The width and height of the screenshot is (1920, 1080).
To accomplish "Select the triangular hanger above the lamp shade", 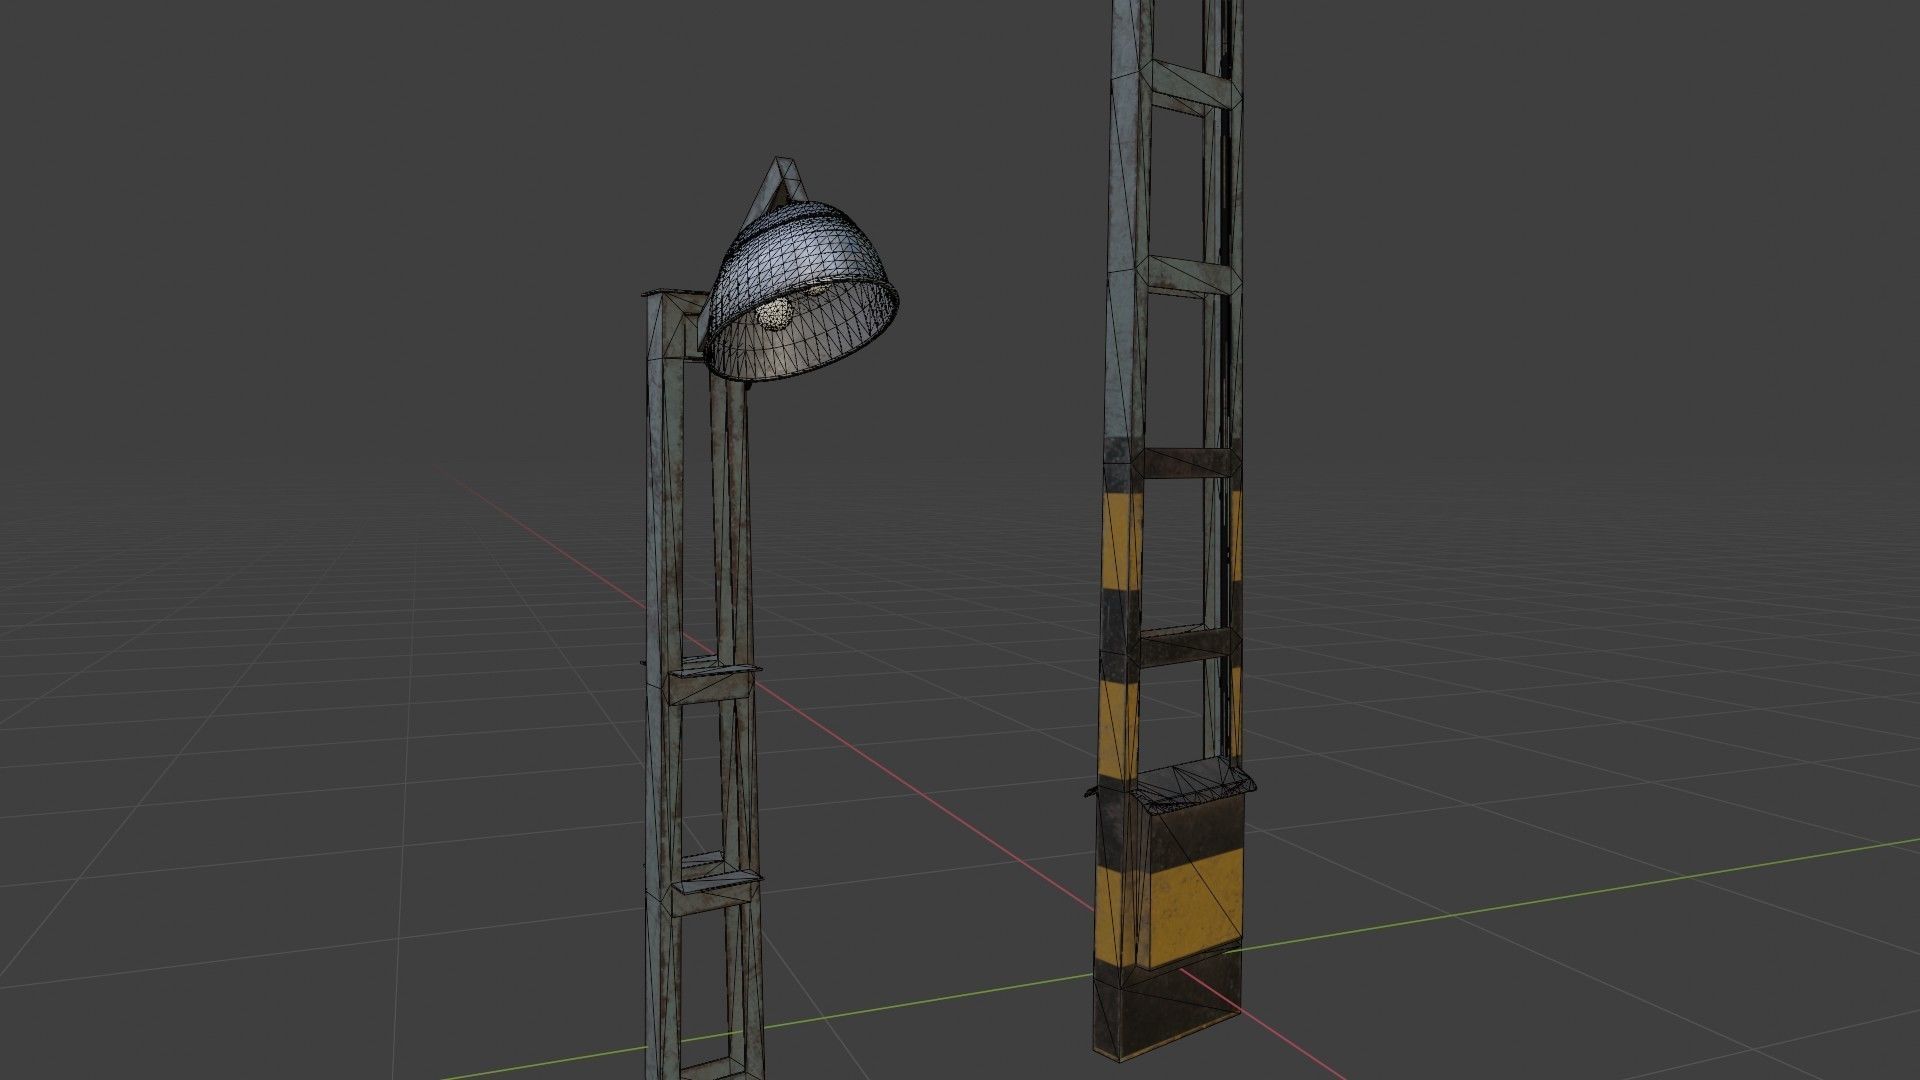I will (777, 190).
